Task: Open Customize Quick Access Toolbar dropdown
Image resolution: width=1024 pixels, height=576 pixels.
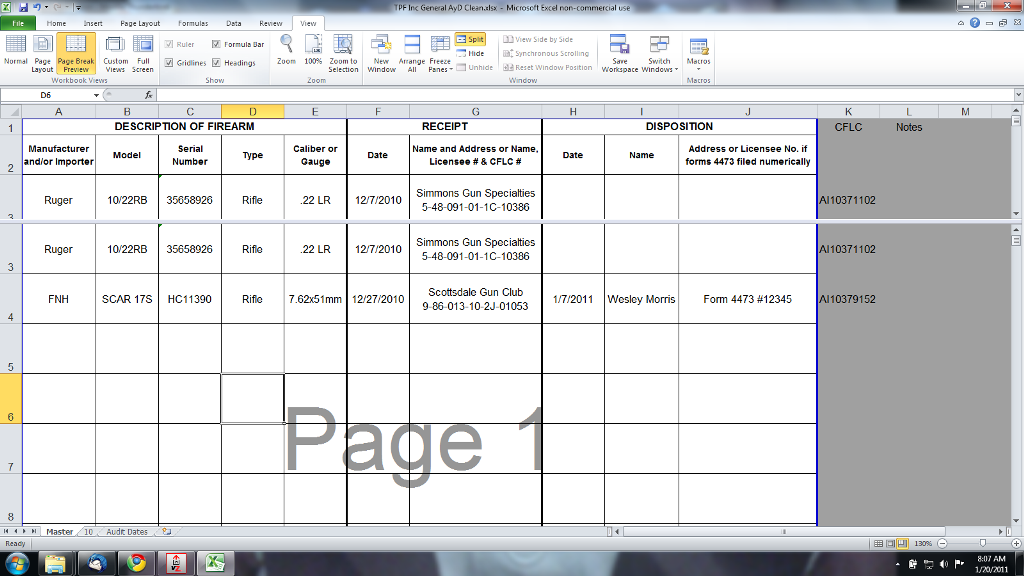Action: [x=78, y=8]
